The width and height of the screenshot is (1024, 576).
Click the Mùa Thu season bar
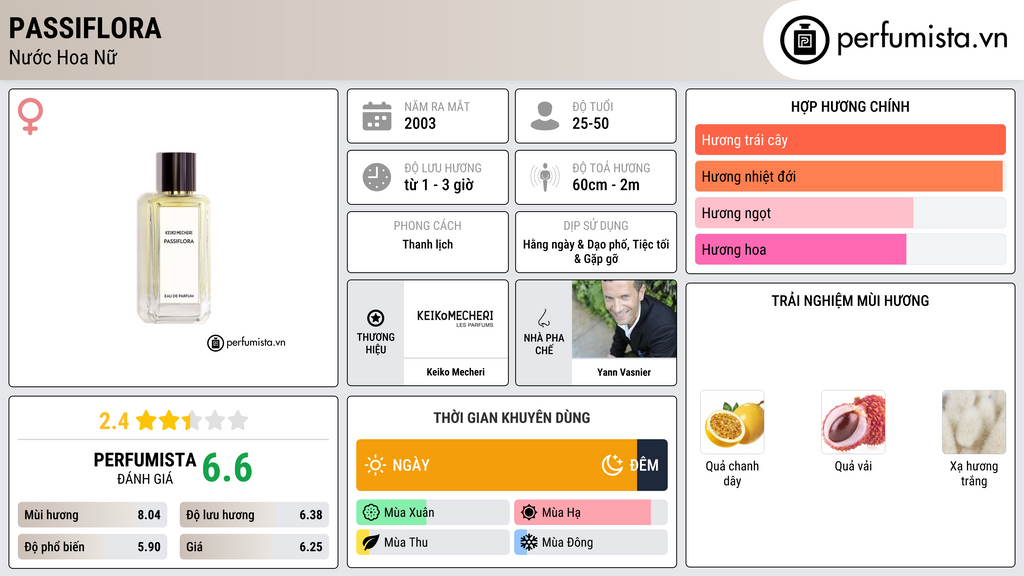[x=433, y=542]
